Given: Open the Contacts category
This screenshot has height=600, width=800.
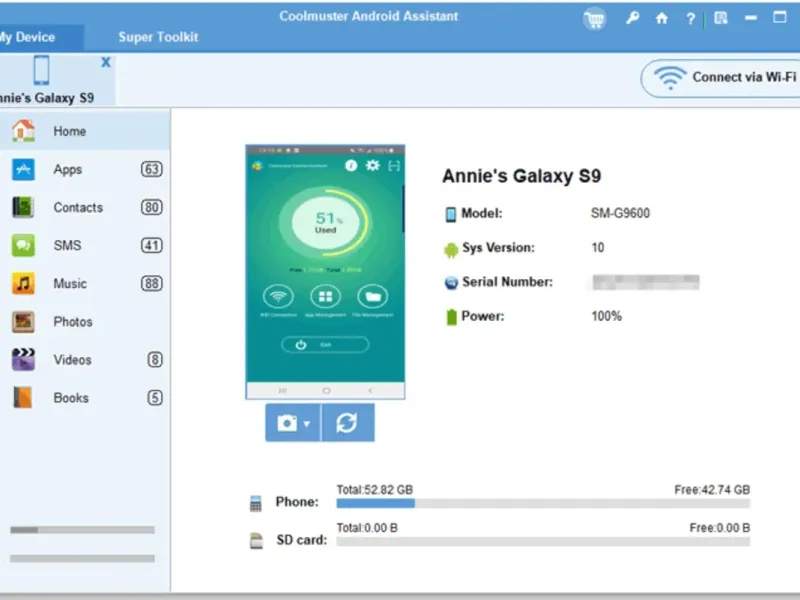Looking at the screenshot, I should coord(85,207).
